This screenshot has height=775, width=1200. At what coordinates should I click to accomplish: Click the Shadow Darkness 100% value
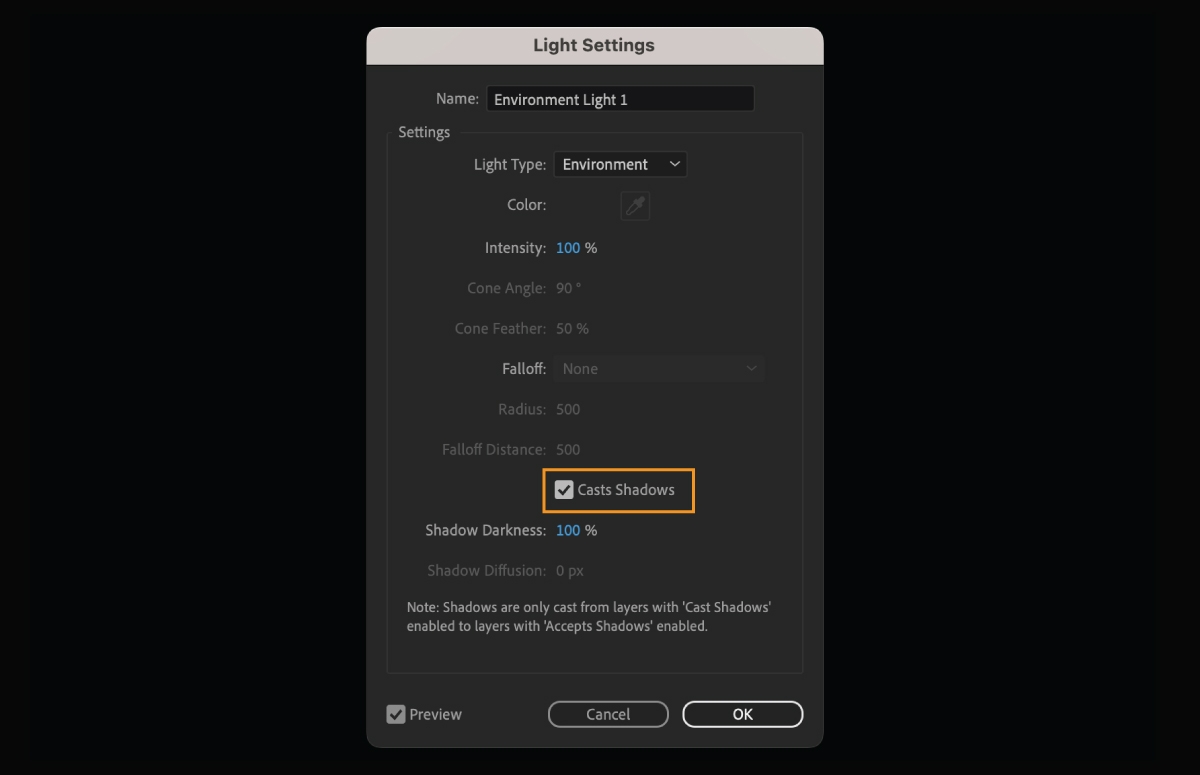tap(570, 530)
